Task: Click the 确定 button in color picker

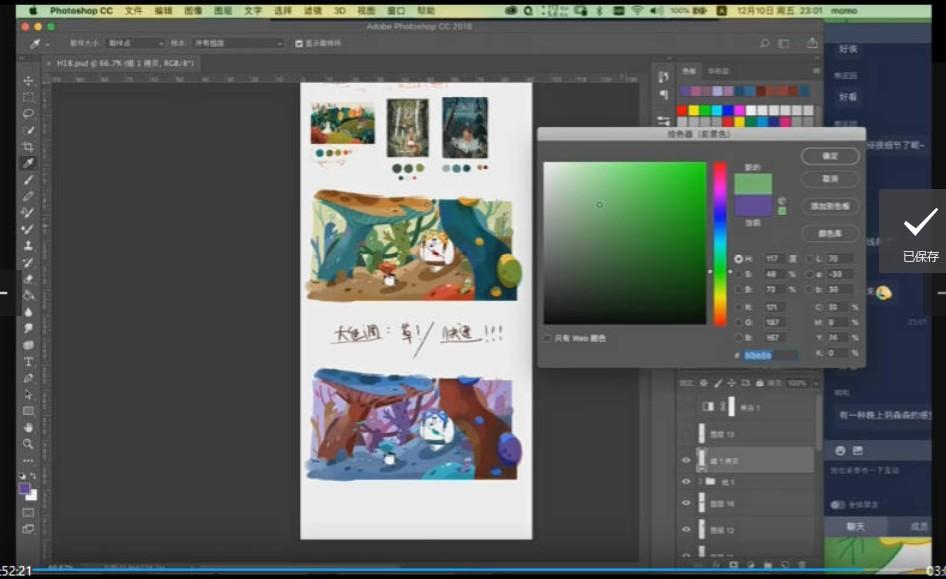Action: [830, 156]
